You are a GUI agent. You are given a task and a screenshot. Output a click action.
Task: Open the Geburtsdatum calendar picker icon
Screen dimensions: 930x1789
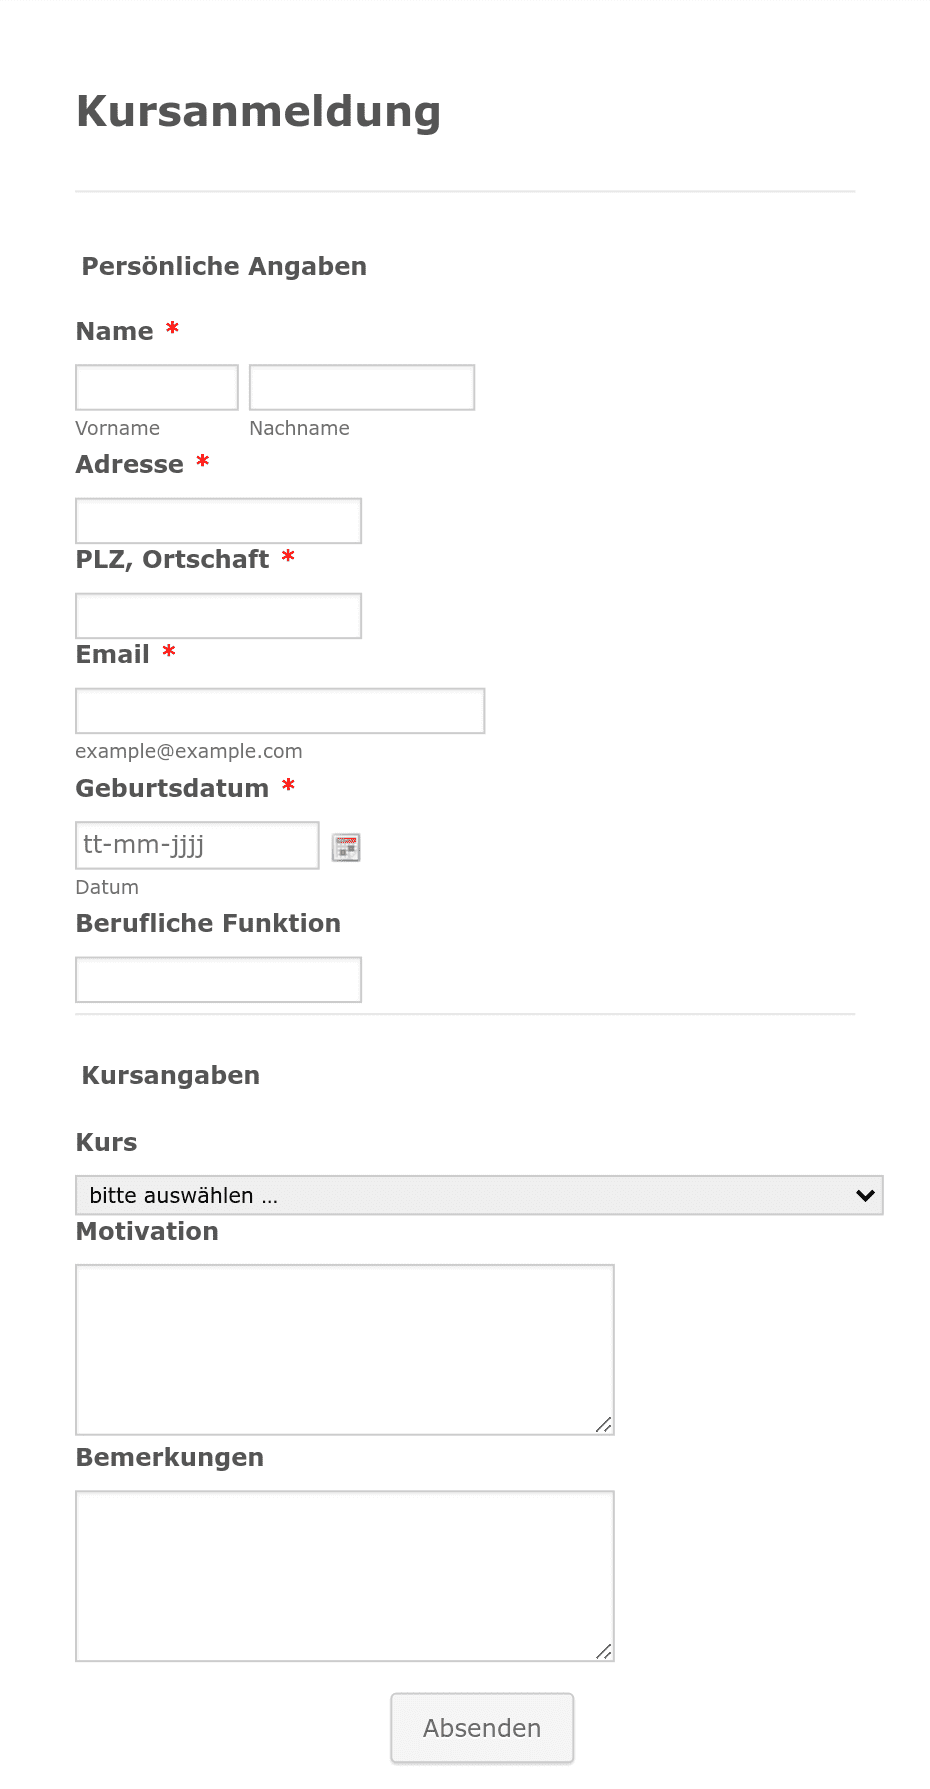tap(346, 847)
